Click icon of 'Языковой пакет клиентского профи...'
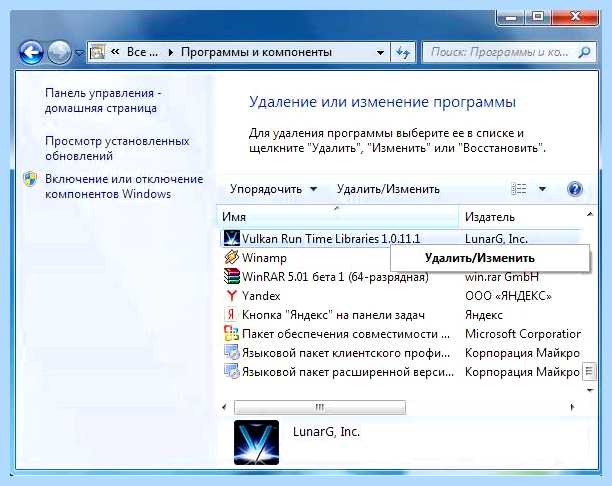Screen dimensions: 612x486 [x=231, y=352]
